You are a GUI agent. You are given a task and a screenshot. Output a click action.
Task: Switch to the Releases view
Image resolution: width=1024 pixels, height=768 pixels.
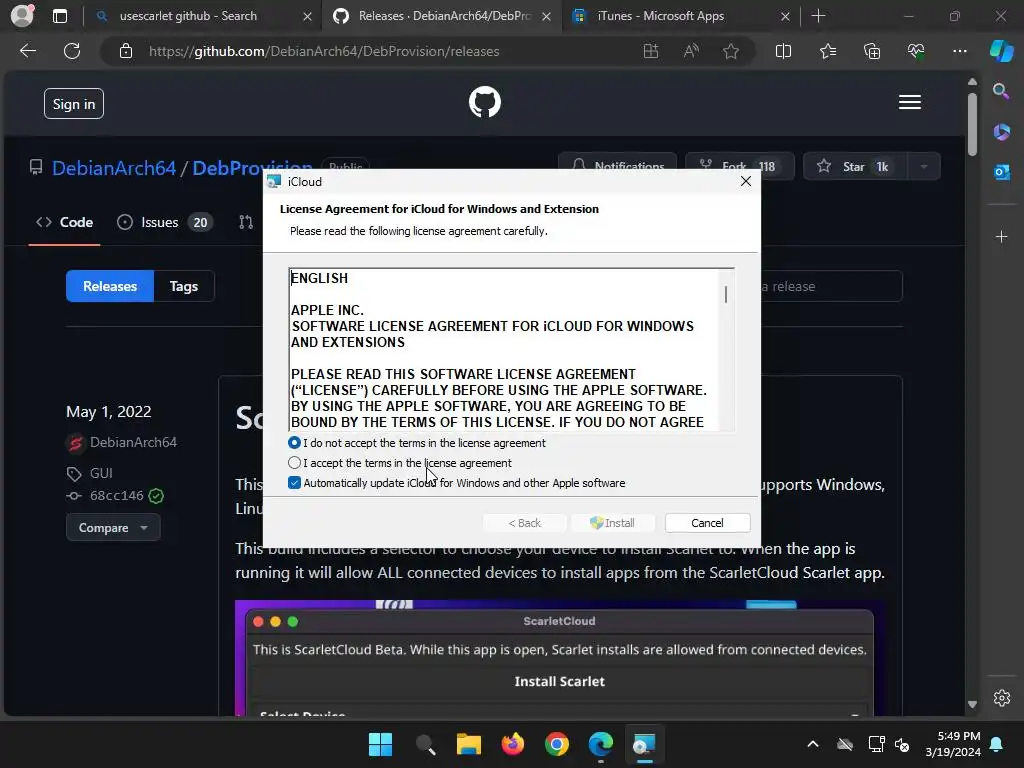pos(110,286)
